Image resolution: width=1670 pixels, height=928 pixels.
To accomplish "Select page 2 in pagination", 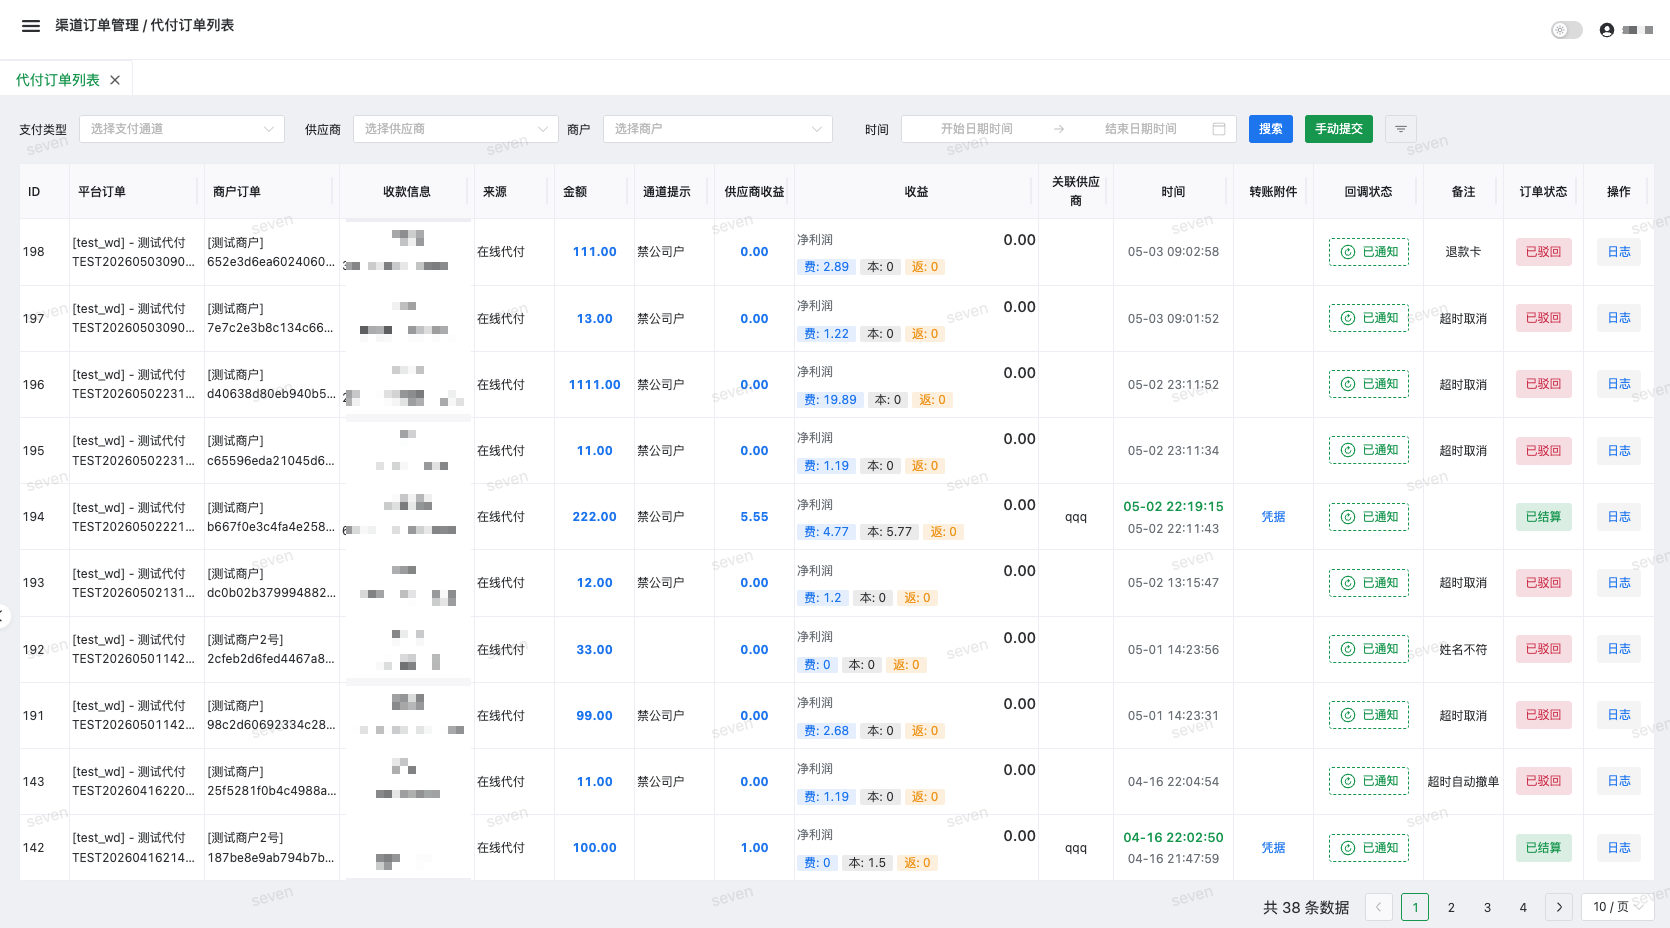I will [1451, 907].
